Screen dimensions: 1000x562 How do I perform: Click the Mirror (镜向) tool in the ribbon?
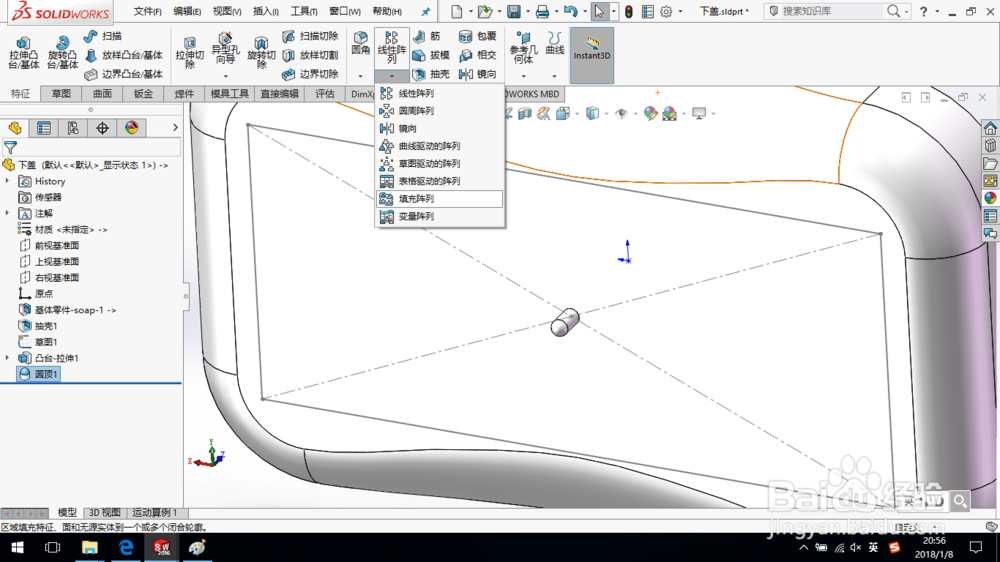[x=478, y=74]
